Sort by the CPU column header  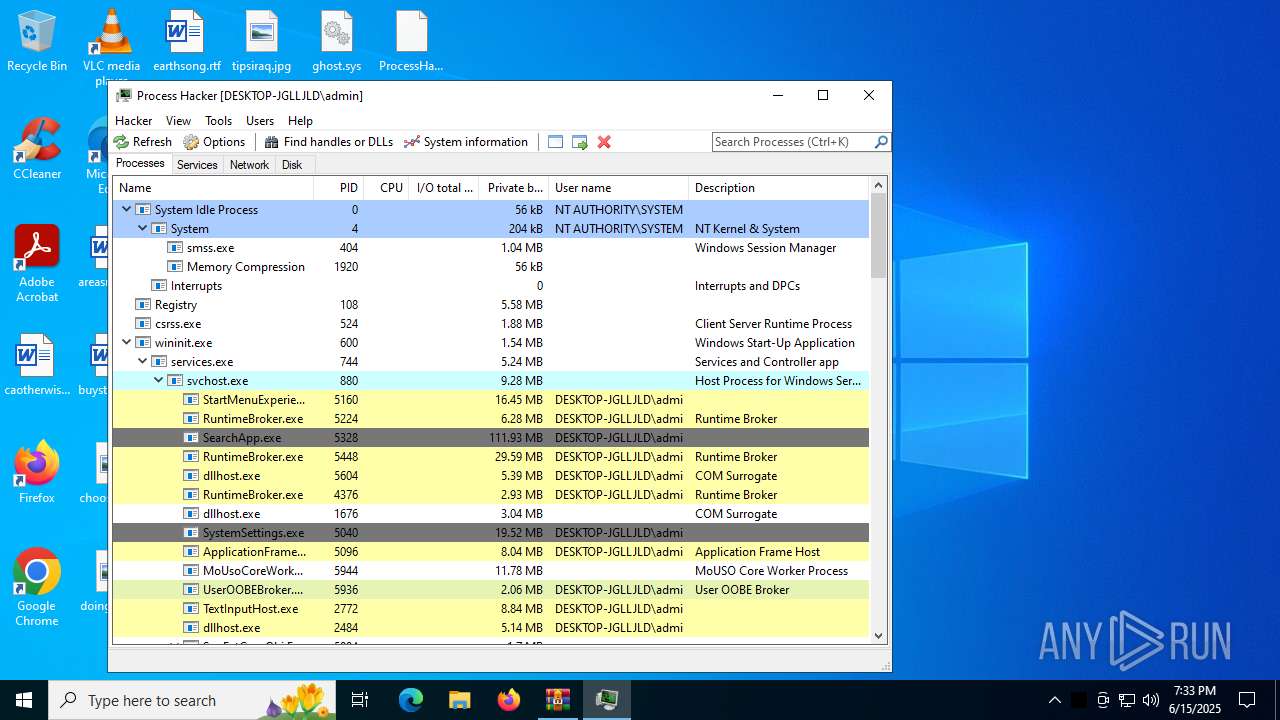pos(385,188)
